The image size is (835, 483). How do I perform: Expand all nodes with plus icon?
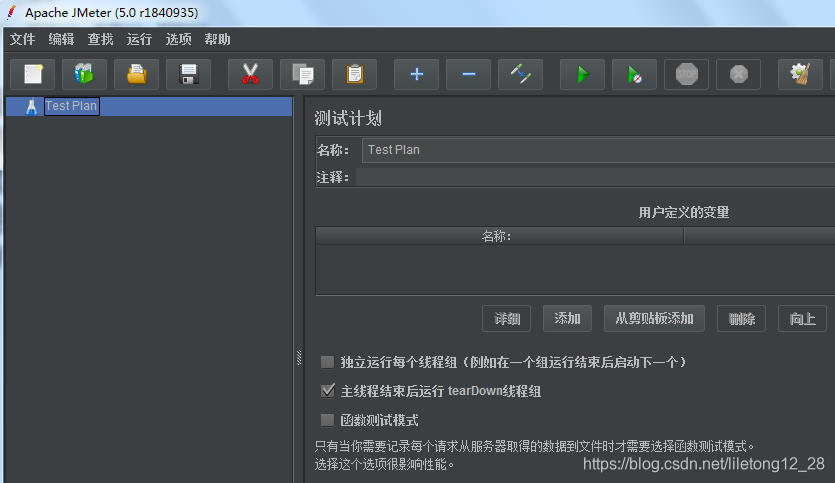pyautogui.click(x=416, y=74)
